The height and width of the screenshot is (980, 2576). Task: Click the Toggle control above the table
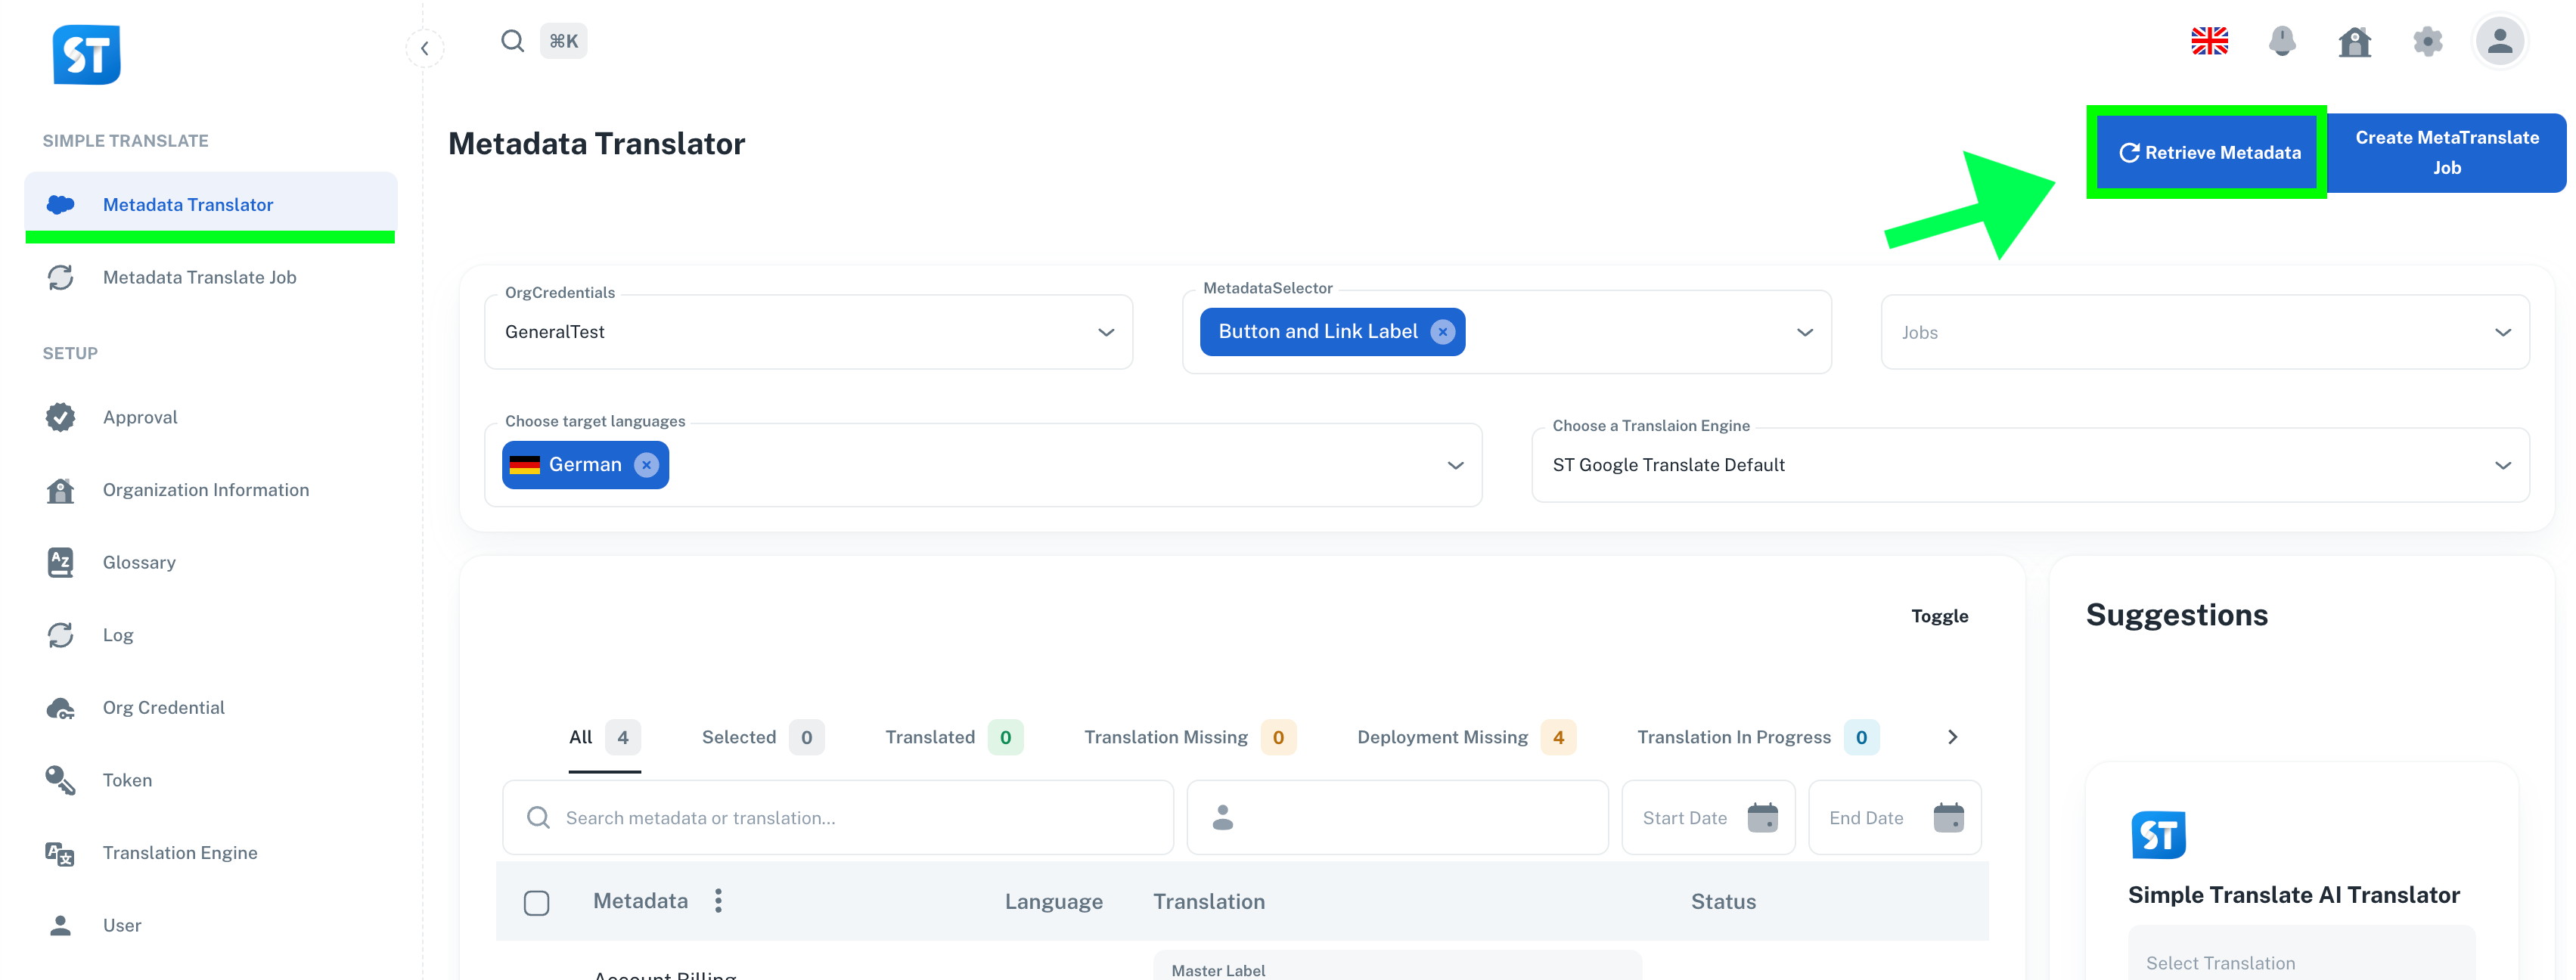(1939, 616)
